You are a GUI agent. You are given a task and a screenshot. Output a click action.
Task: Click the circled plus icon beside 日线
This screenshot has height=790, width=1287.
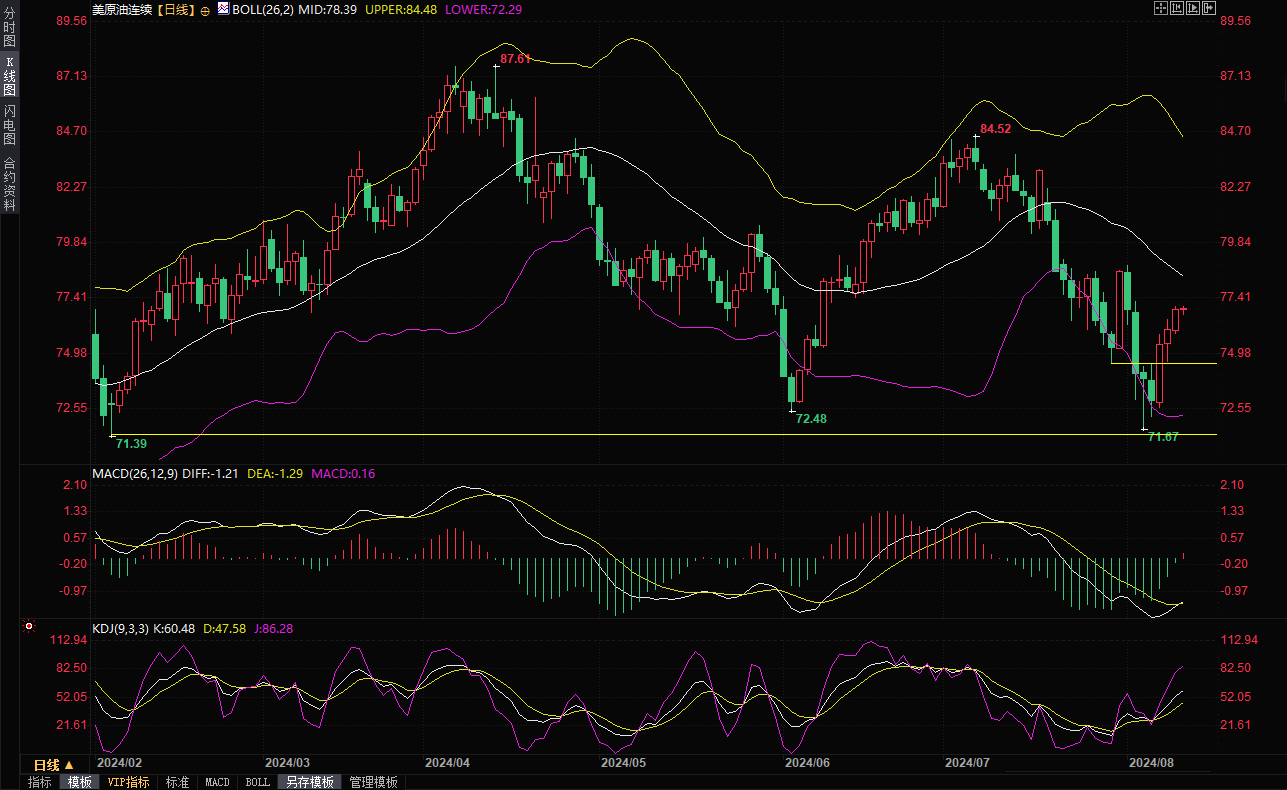[x=206, y=9]
